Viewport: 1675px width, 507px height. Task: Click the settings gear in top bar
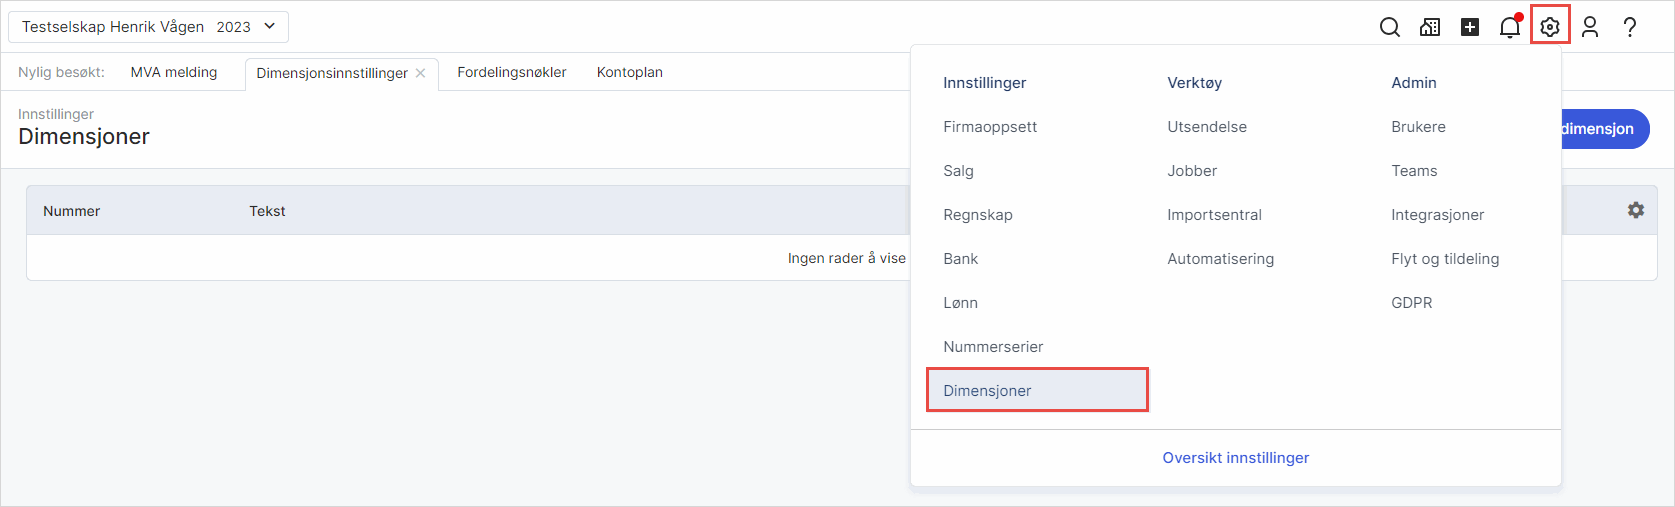1550,27
